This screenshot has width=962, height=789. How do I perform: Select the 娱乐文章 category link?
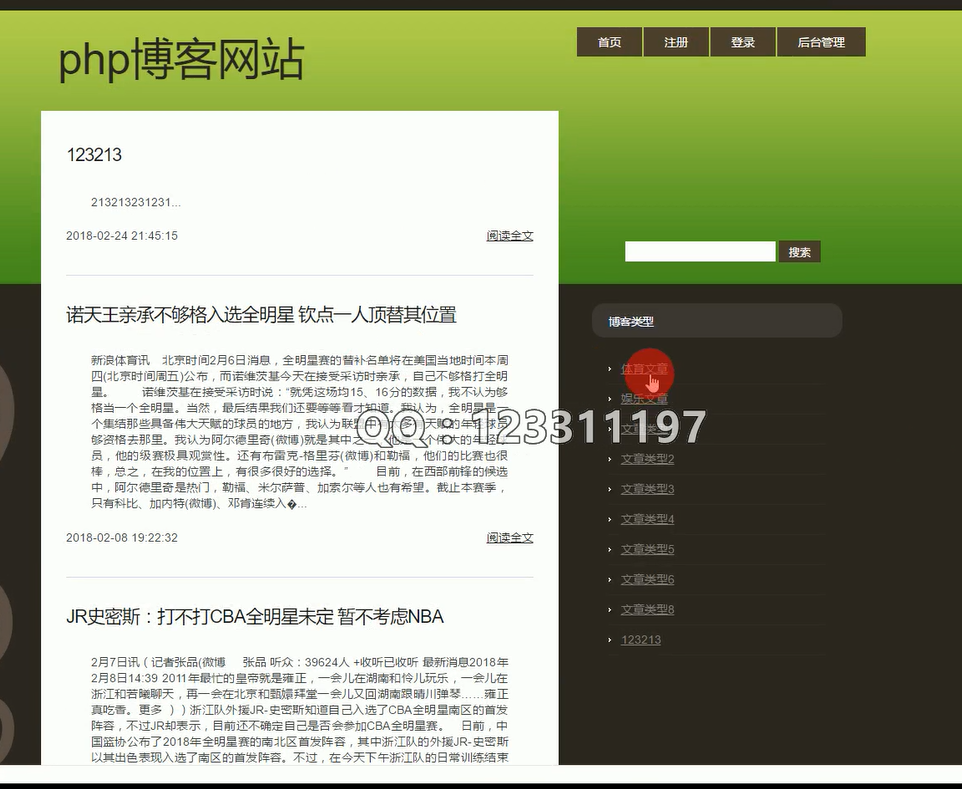coord(644,399)
